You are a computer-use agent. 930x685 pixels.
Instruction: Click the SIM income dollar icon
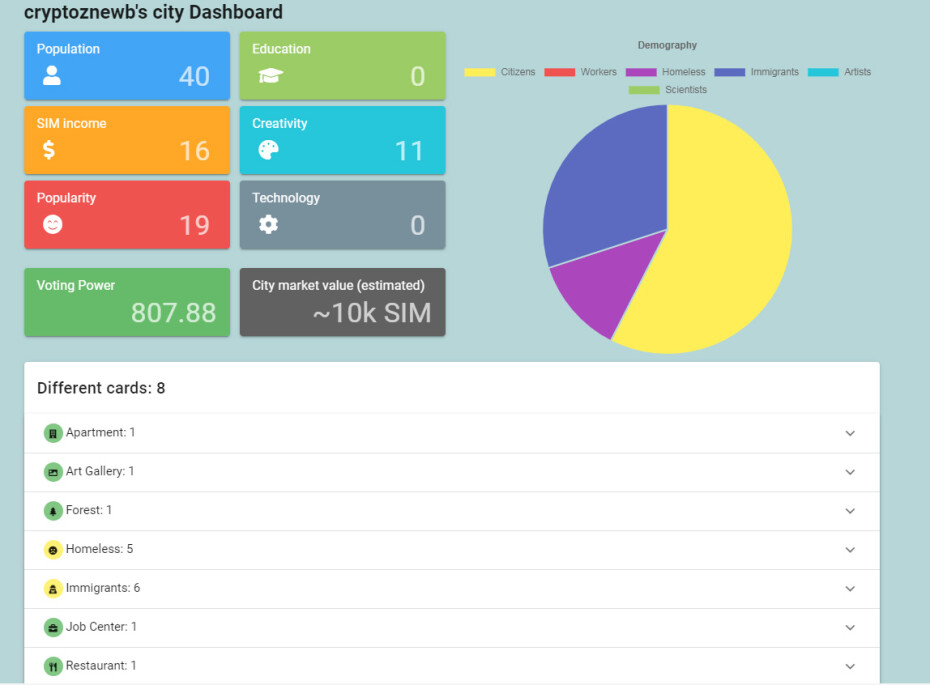pos(49,149)
